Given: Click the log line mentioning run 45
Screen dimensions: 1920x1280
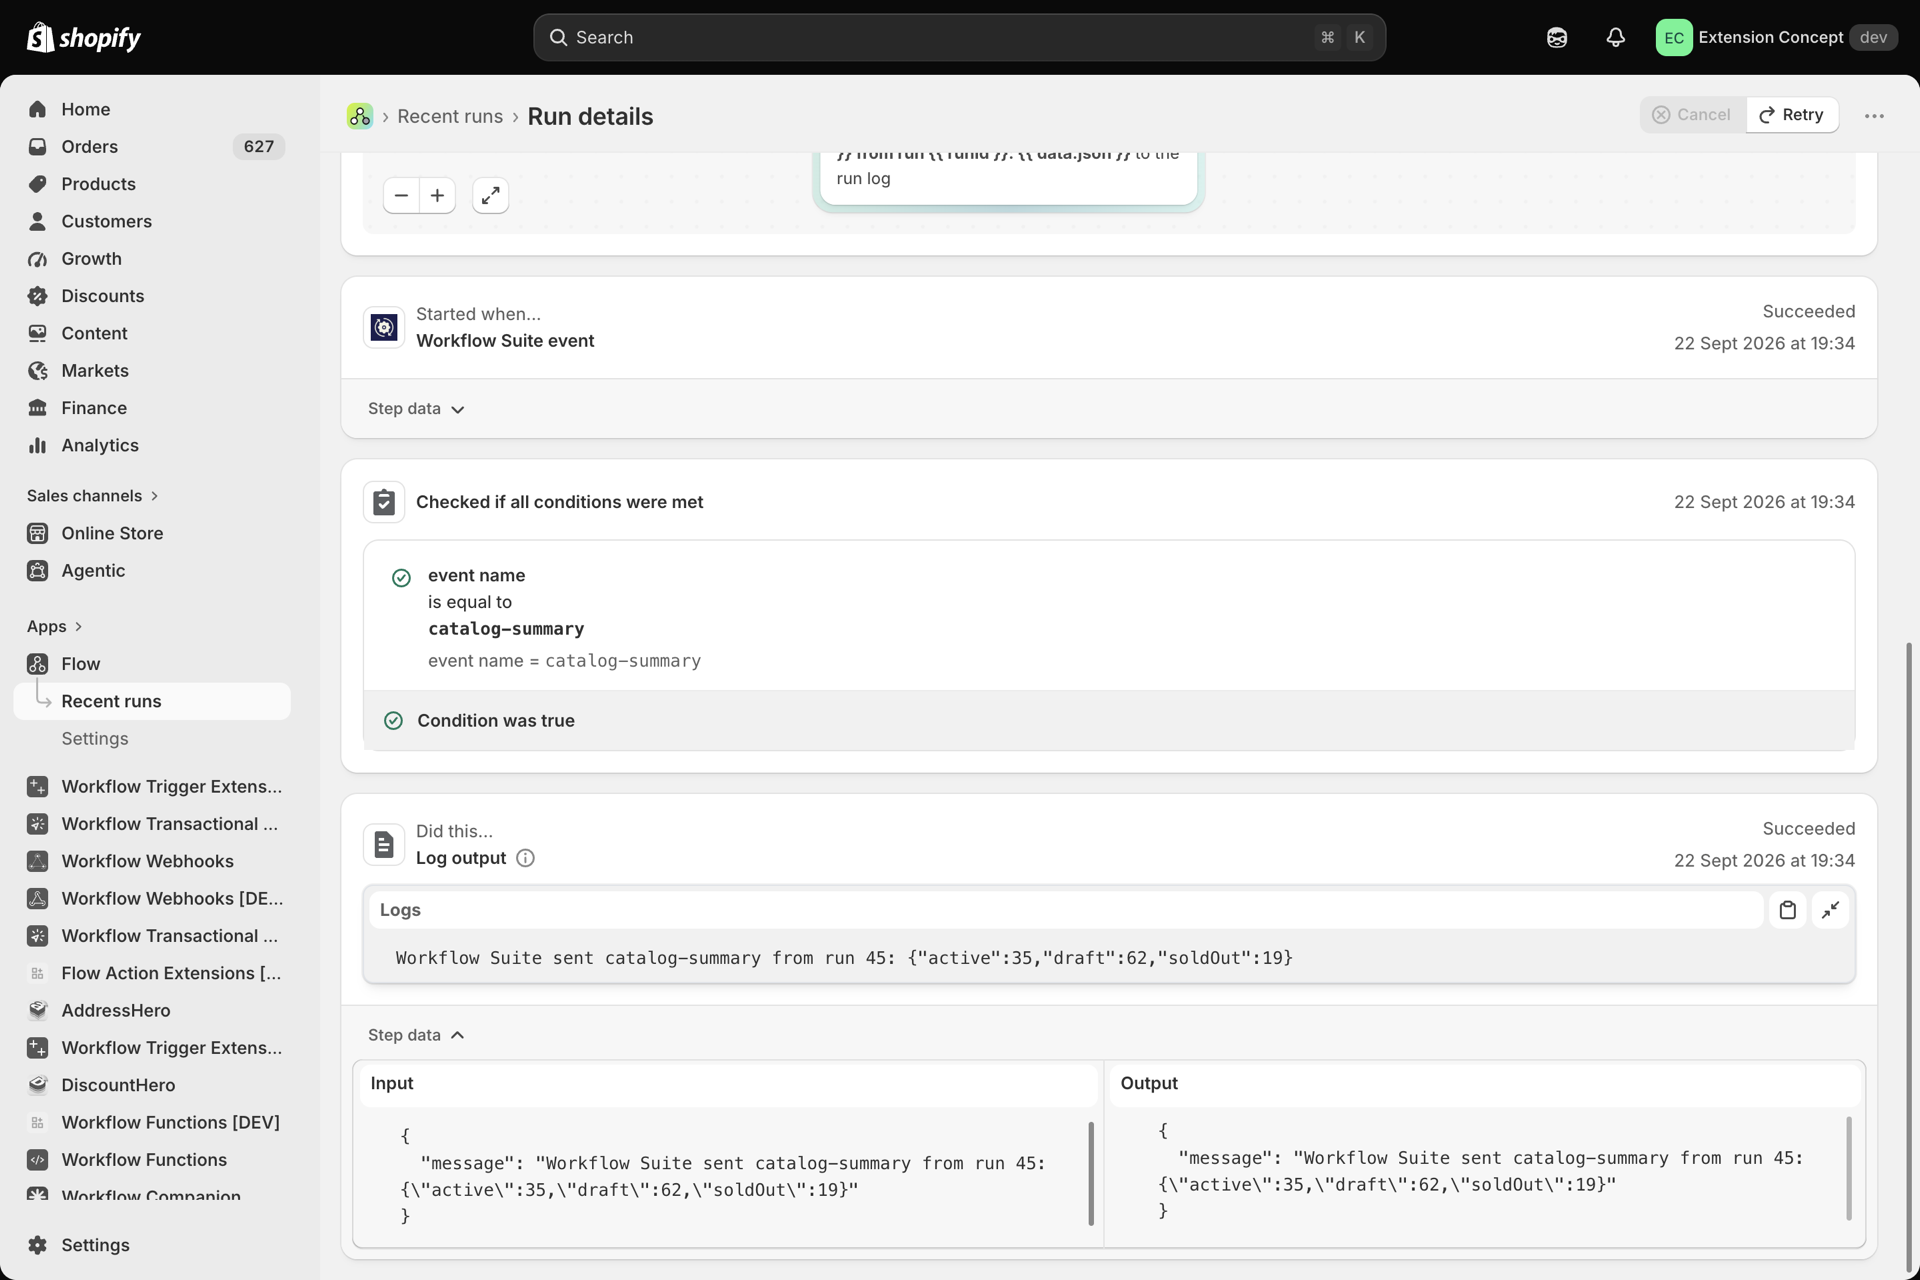Looking at the screenshot, I should tap(844, 958).
